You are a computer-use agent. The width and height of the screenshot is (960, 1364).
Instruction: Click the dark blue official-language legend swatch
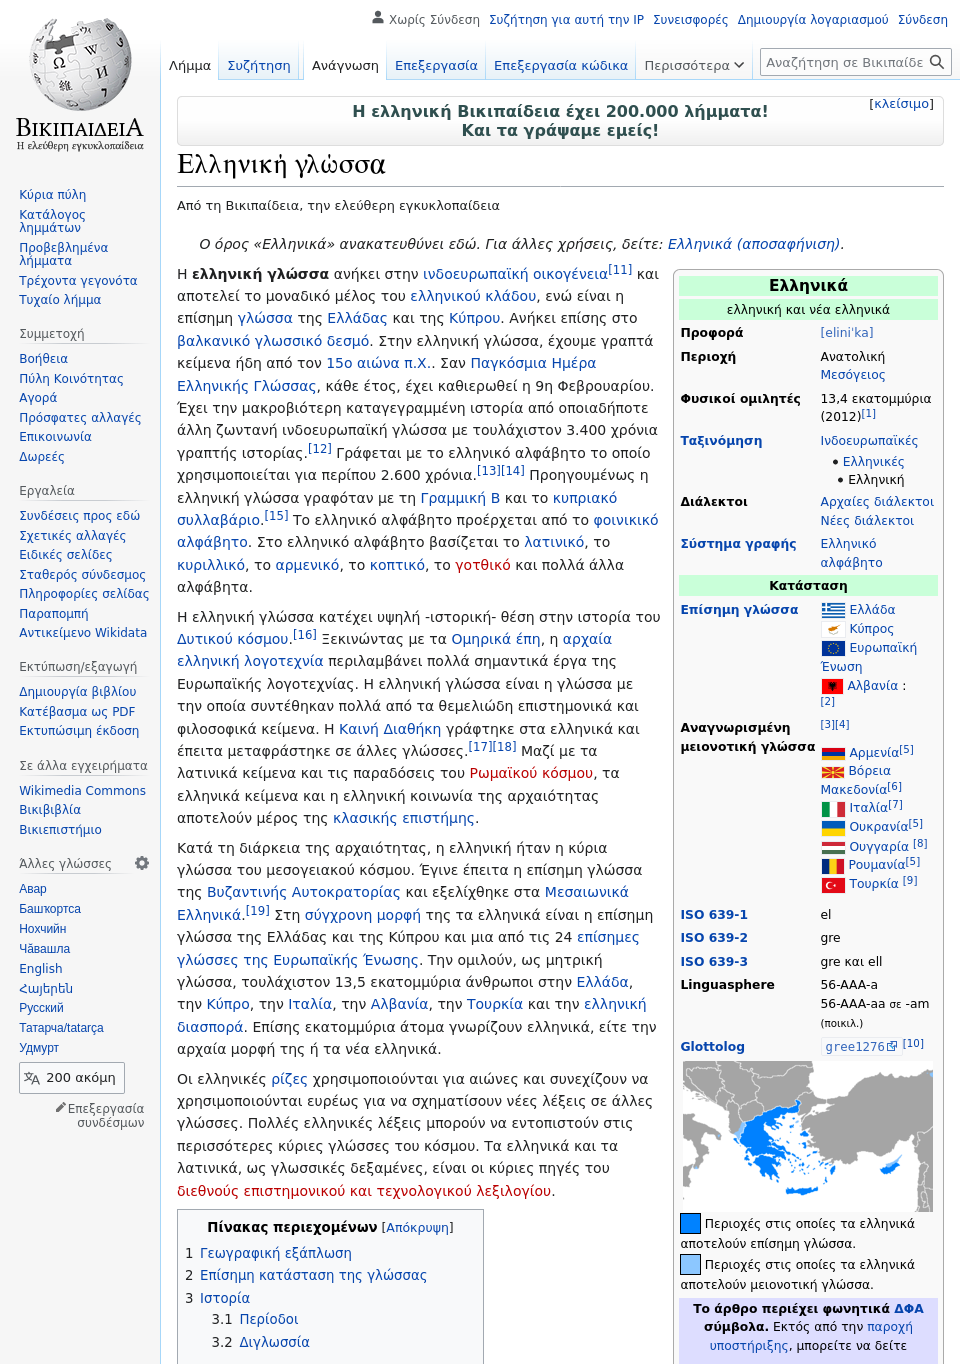coord(690,1223)
